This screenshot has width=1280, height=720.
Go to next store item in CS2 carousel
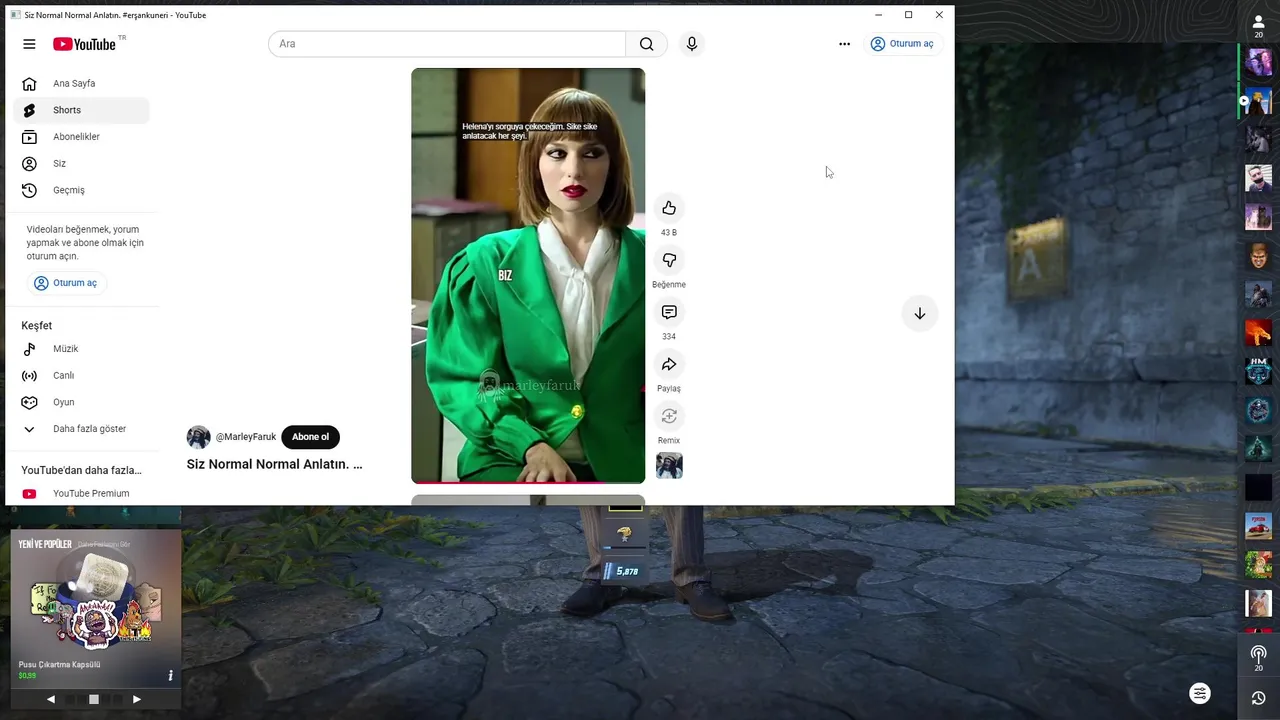137,699
